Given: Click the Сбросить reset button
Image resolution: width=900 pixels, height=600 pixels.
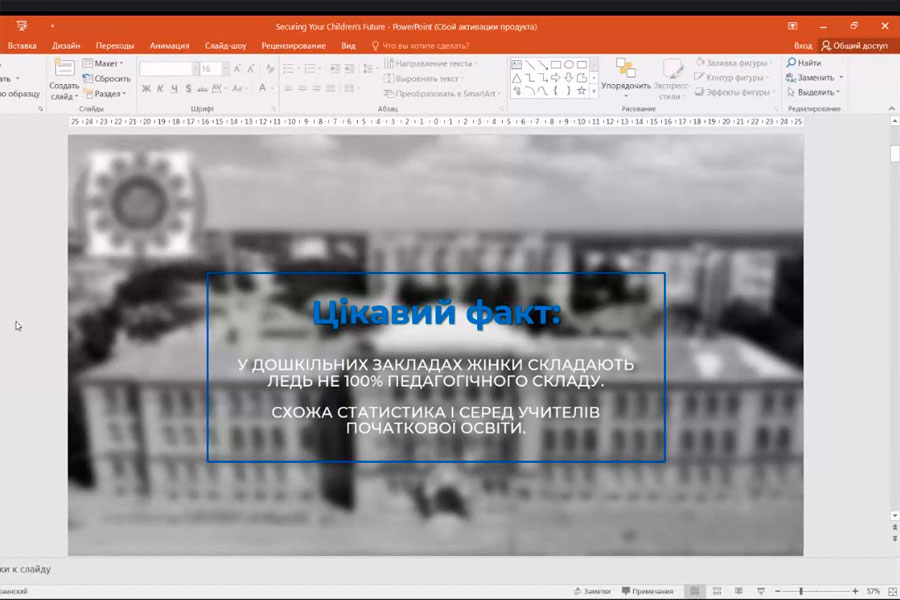Looking at the screenshot, I should point(107,78).
